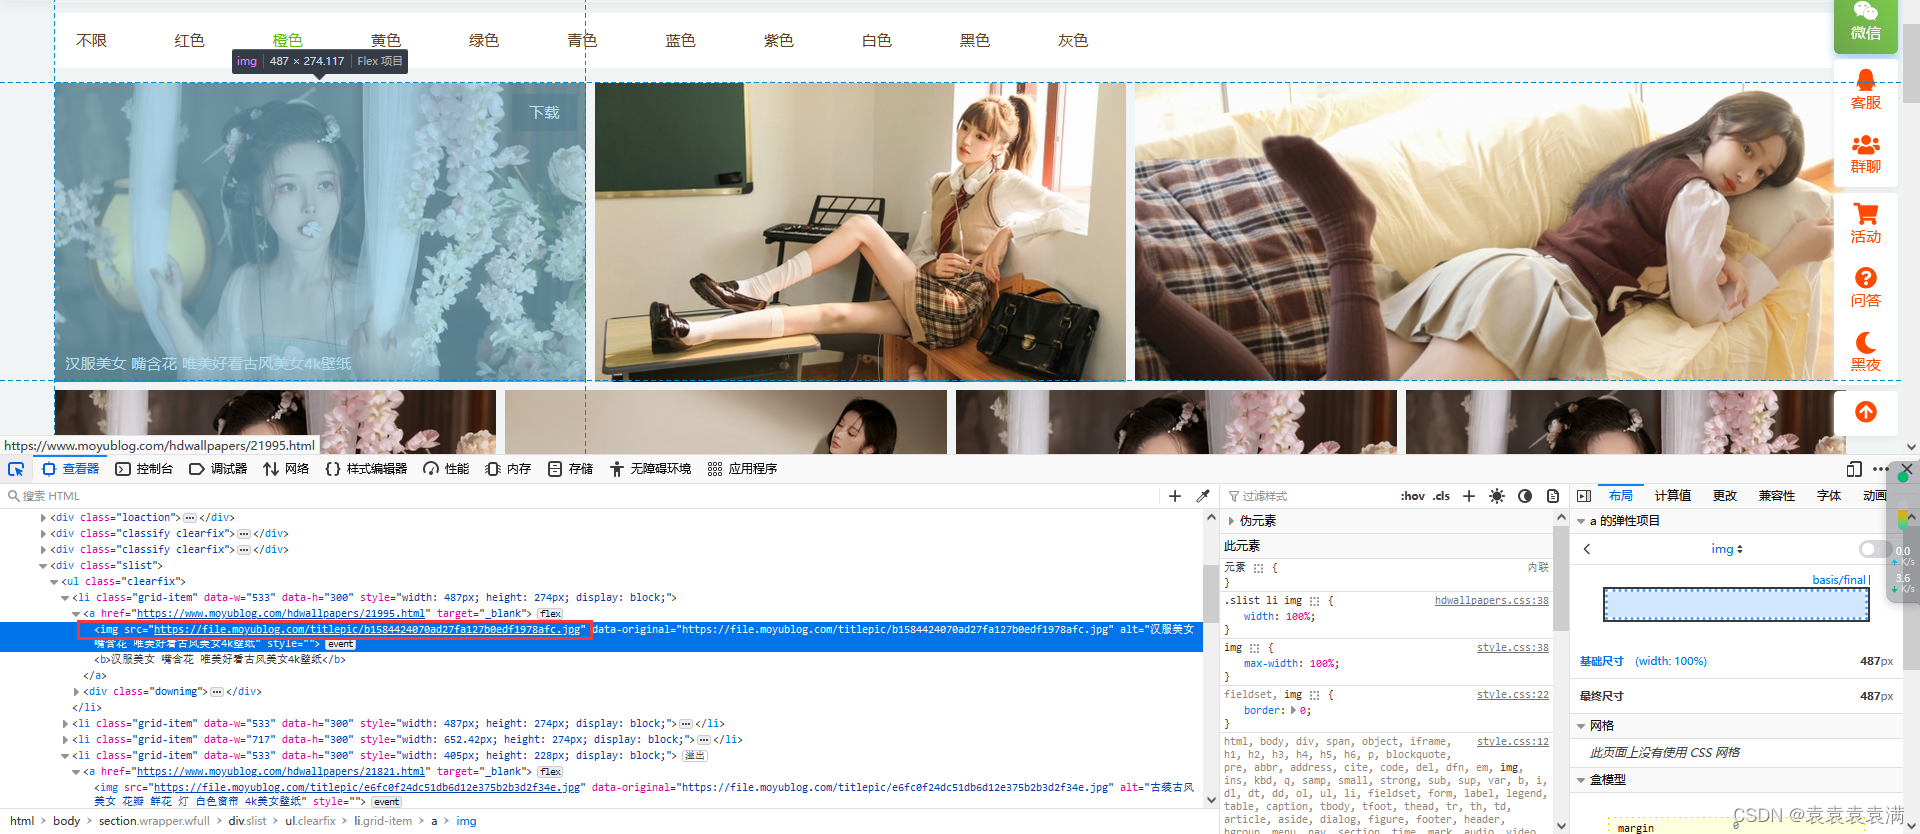Viewport: 1920px width, 834px height.
Task: Open the 样式编辑器 tab
Action: 366,469
